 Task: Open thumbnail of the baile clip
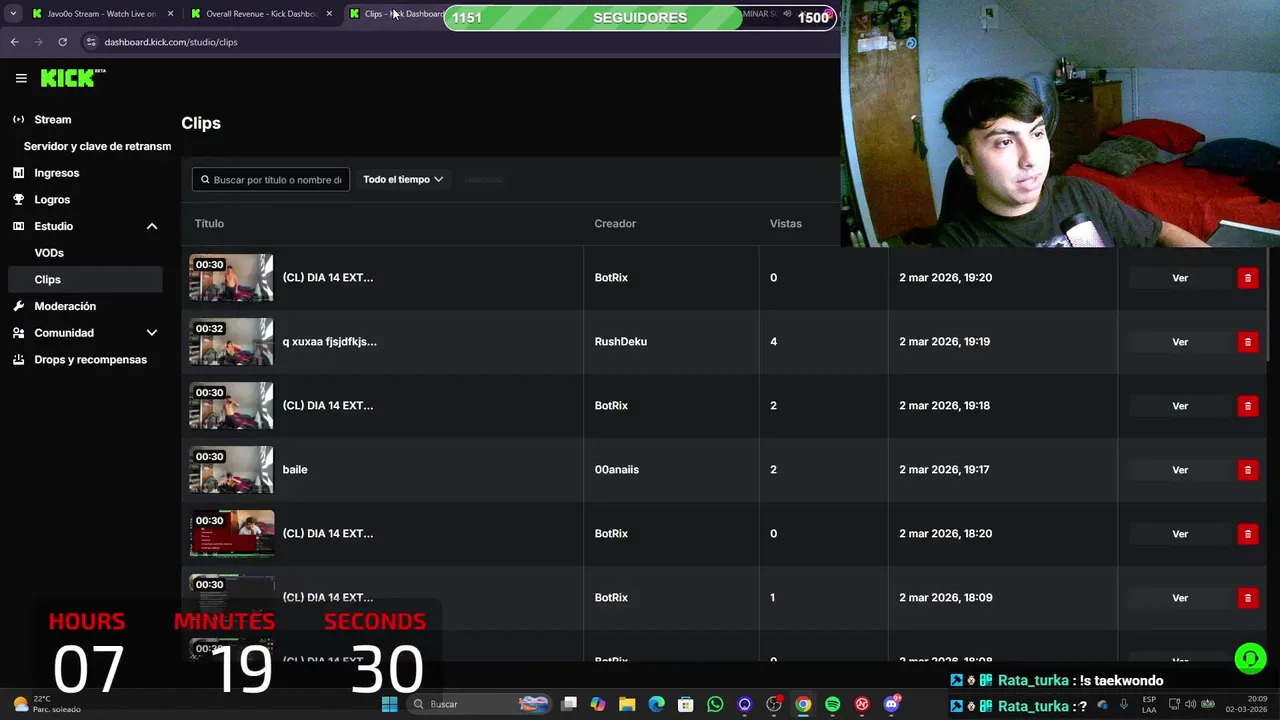[231, 470]
